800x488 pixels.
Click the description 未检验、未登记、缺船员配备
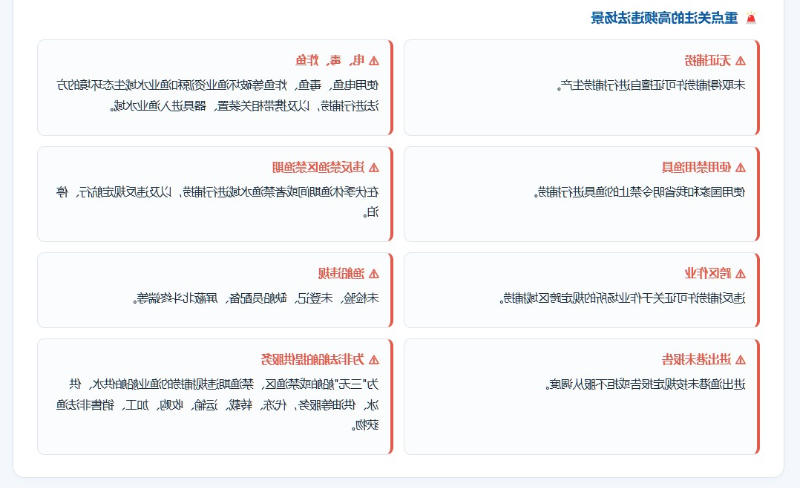tap(256, 298)
